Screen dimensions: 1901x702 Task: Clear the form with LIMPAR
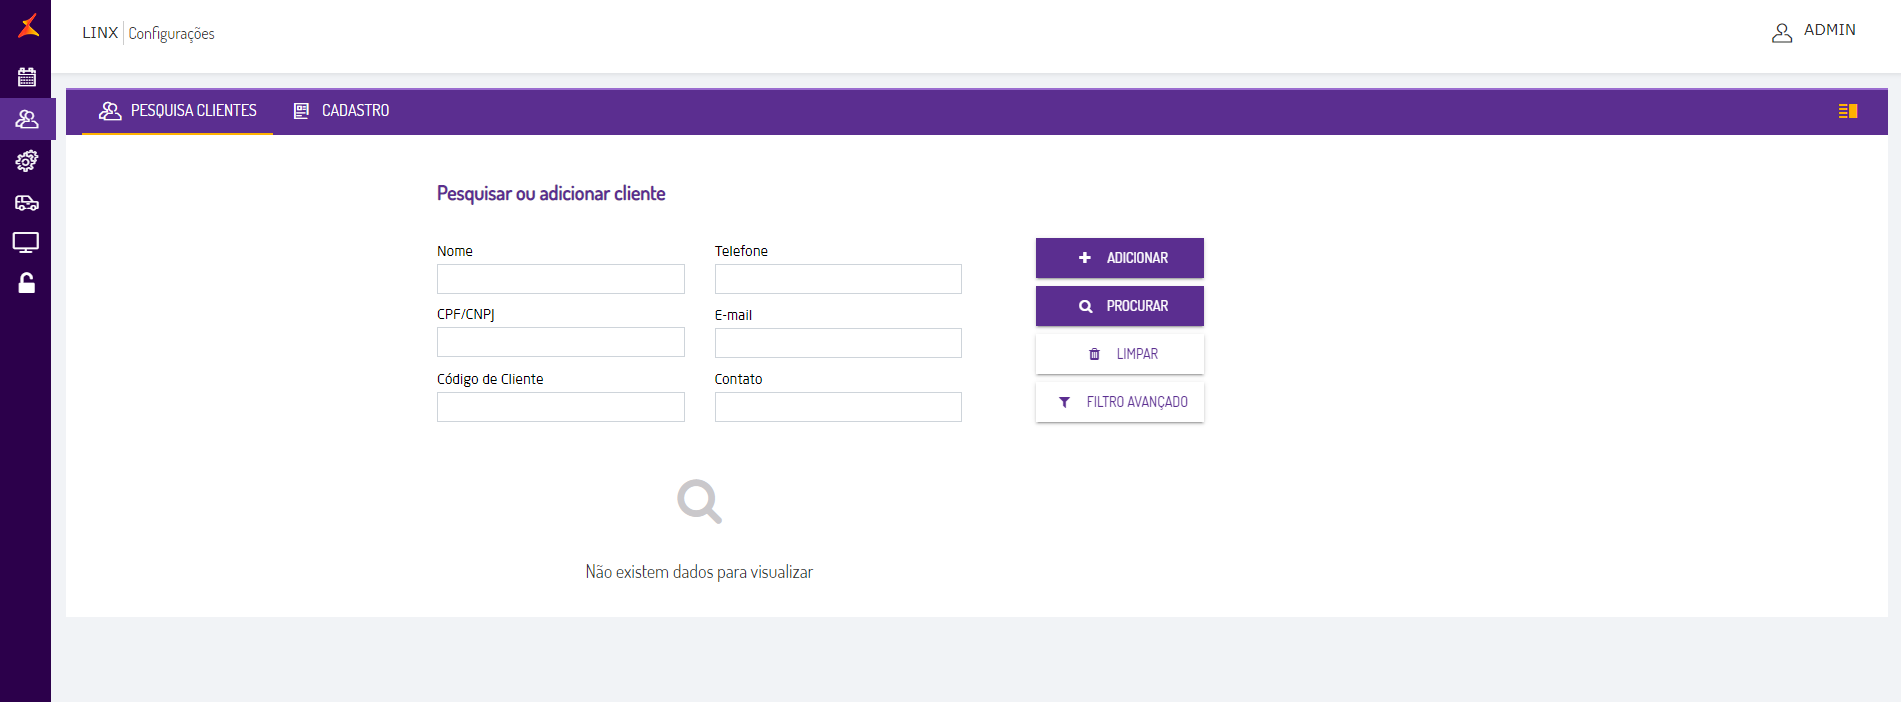[1119, 353]
